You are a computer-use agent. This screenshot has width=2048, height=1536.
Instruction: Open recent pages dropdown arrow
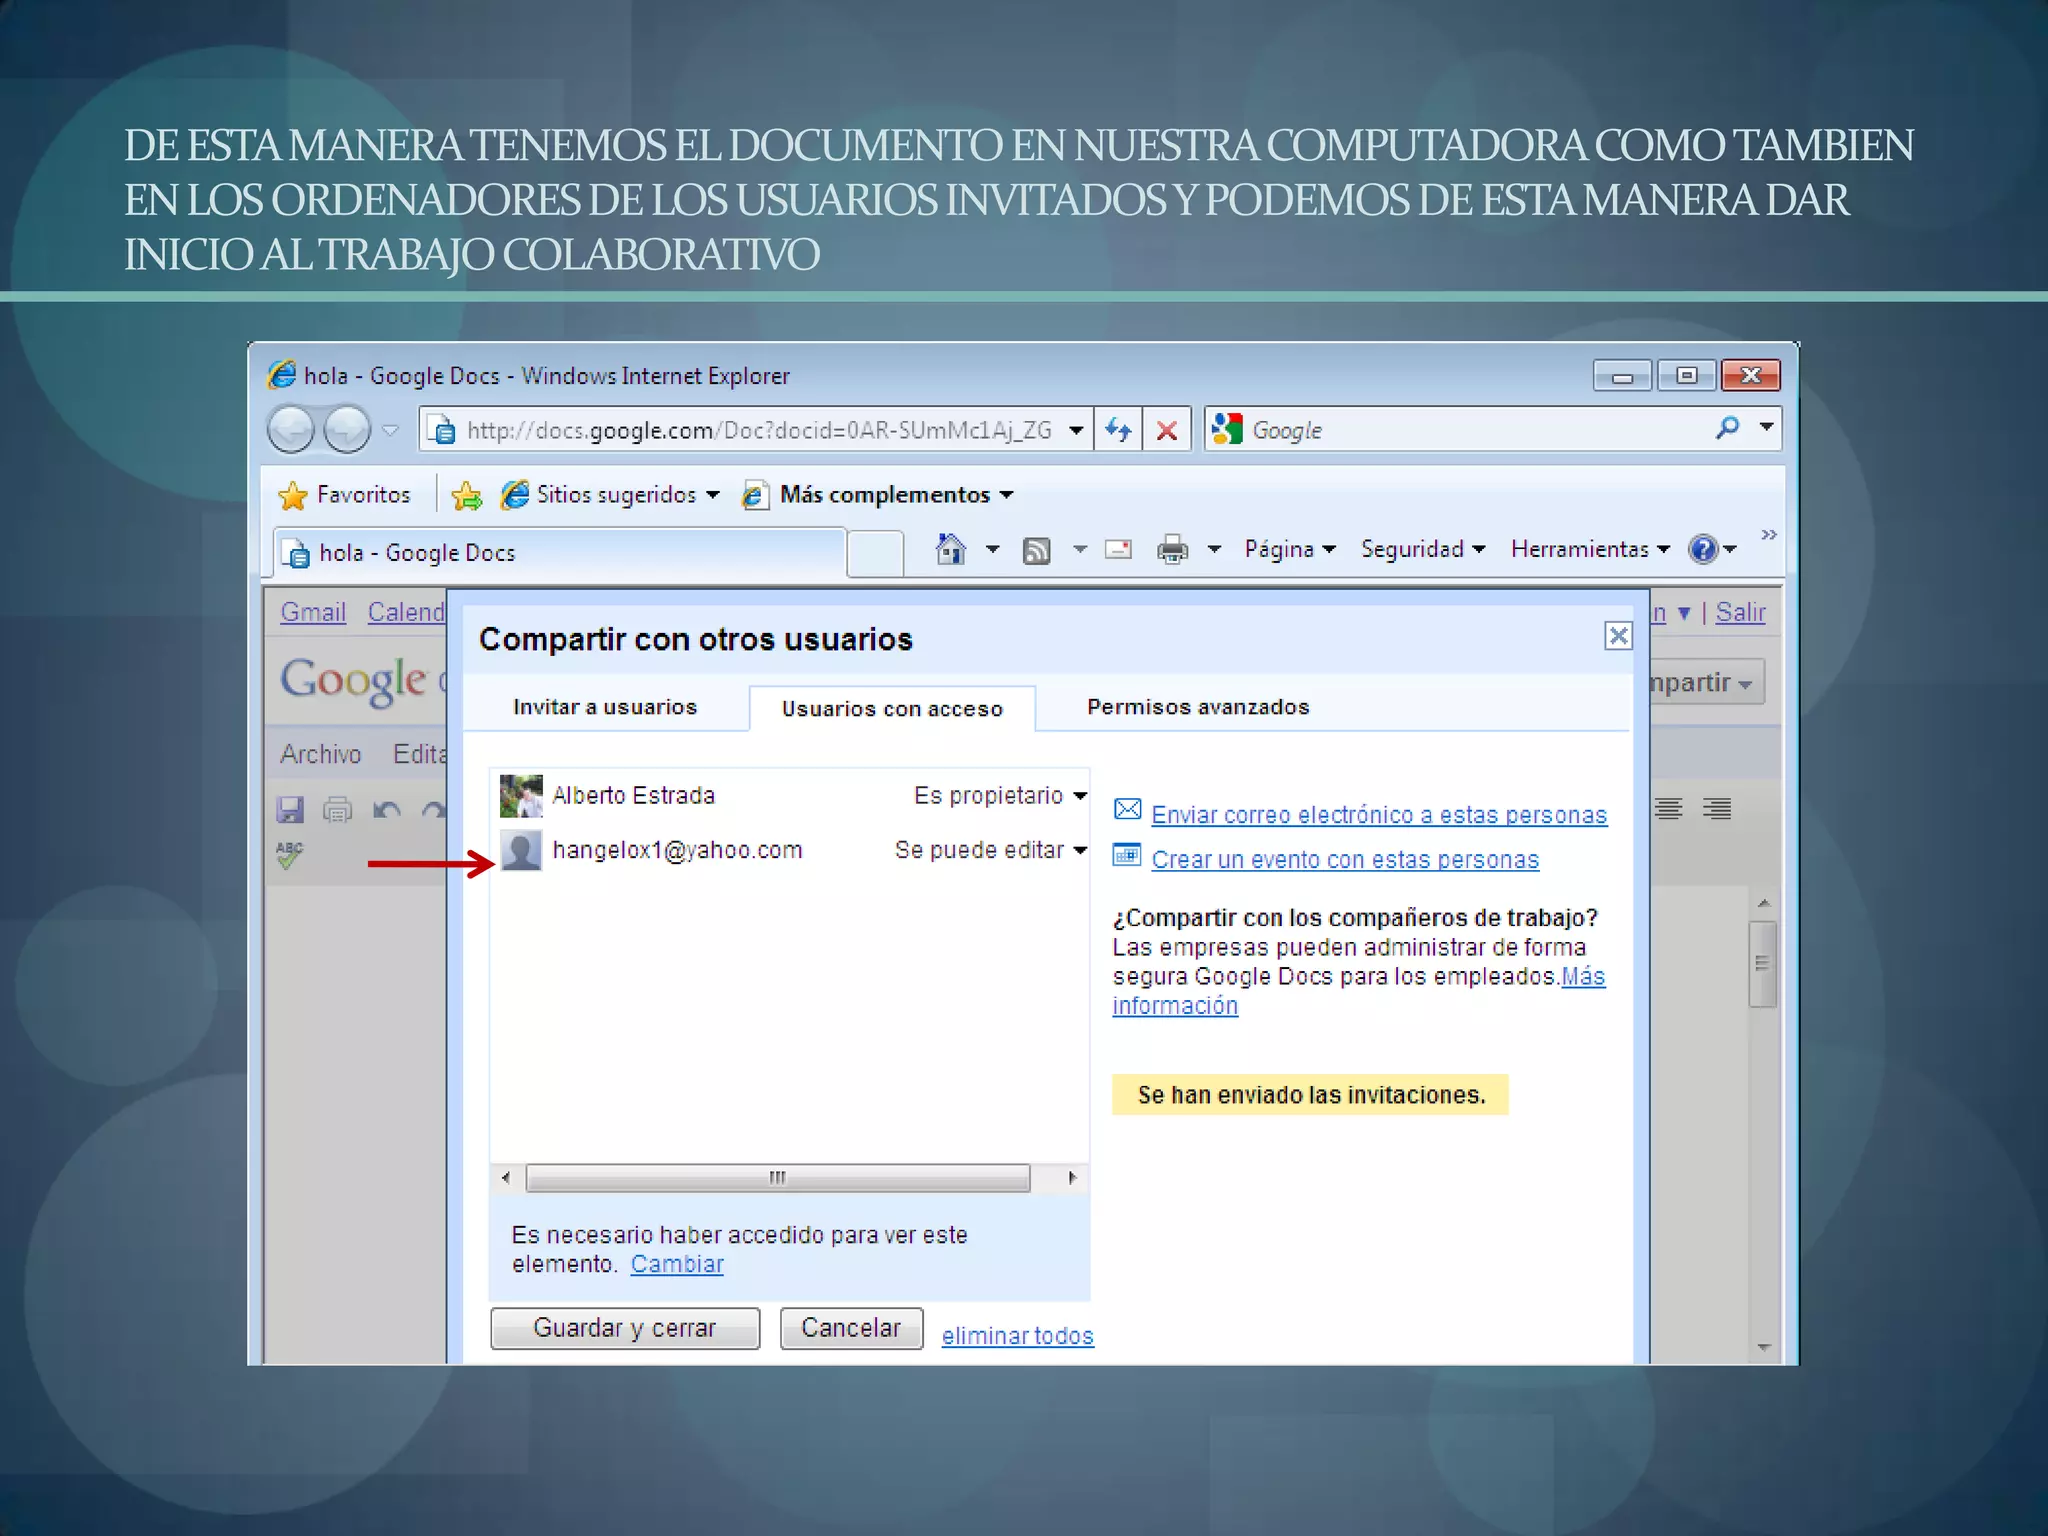(391, 431)
